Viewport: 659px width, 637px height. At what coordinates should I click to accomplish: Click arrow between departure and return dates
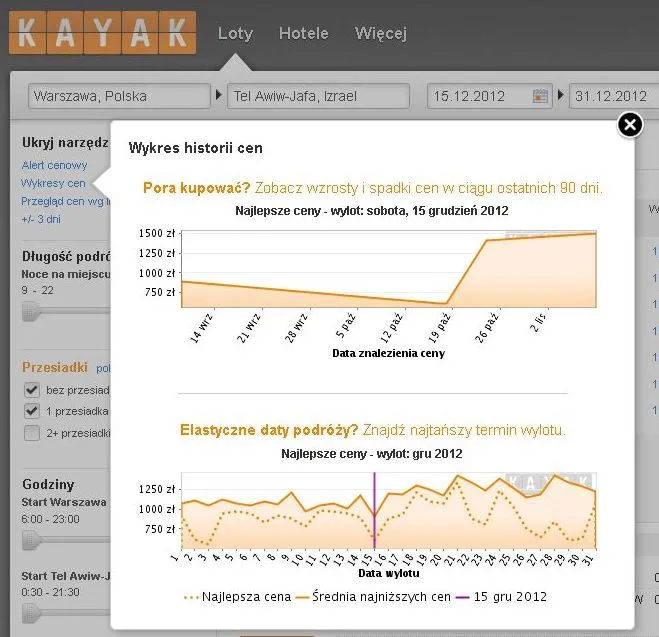[x=561, y=95]
